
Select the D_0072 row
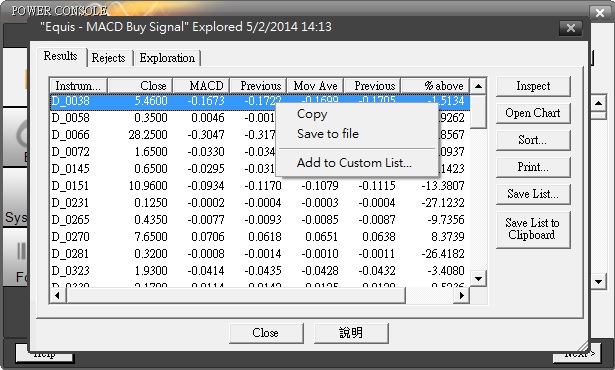(260, 152)
